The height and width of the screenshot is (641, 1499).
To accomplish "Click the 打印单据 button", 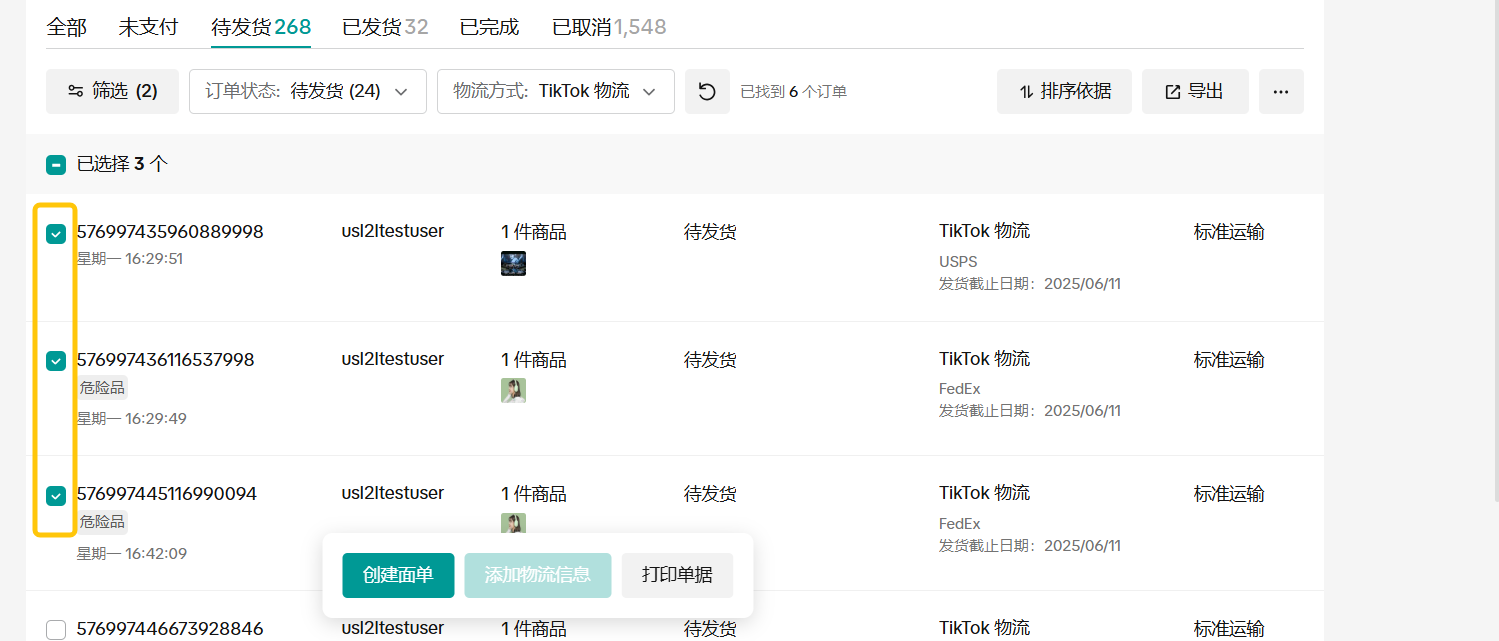I will (677, 575).
